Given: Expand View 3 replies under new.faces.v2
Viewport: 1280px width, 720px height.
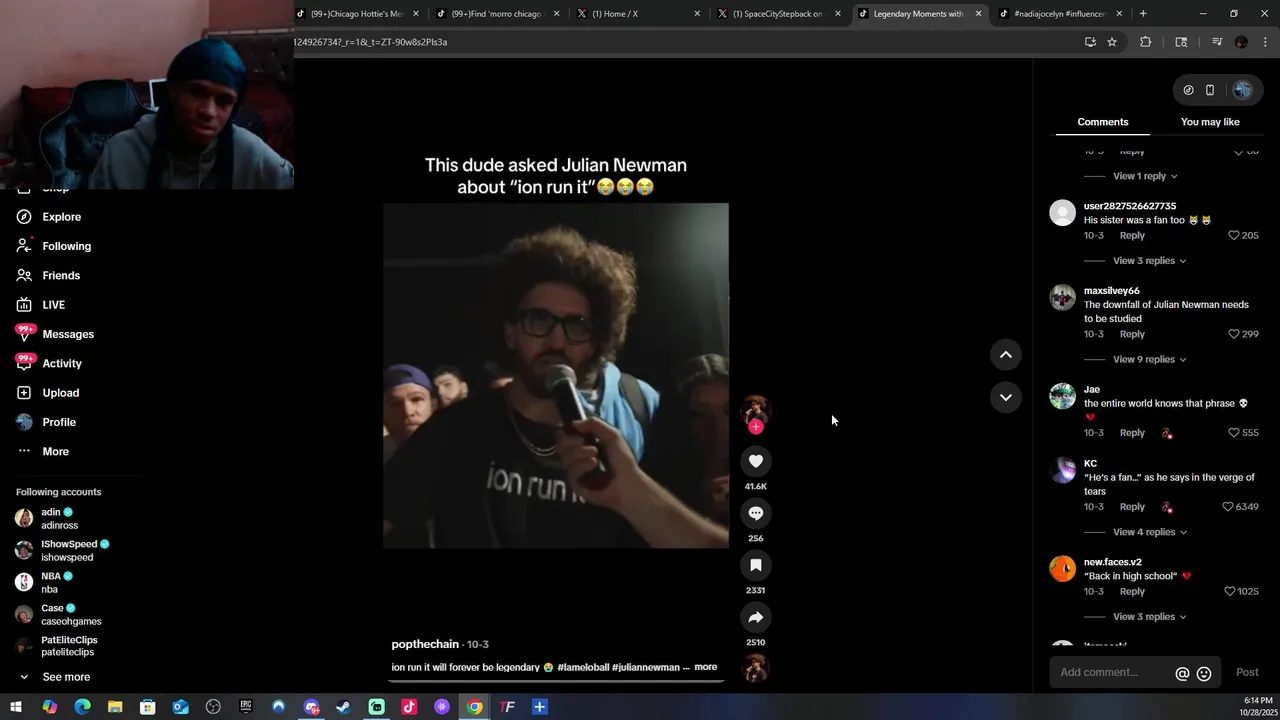Looking at the screenshot, I should pos(1150,617).
